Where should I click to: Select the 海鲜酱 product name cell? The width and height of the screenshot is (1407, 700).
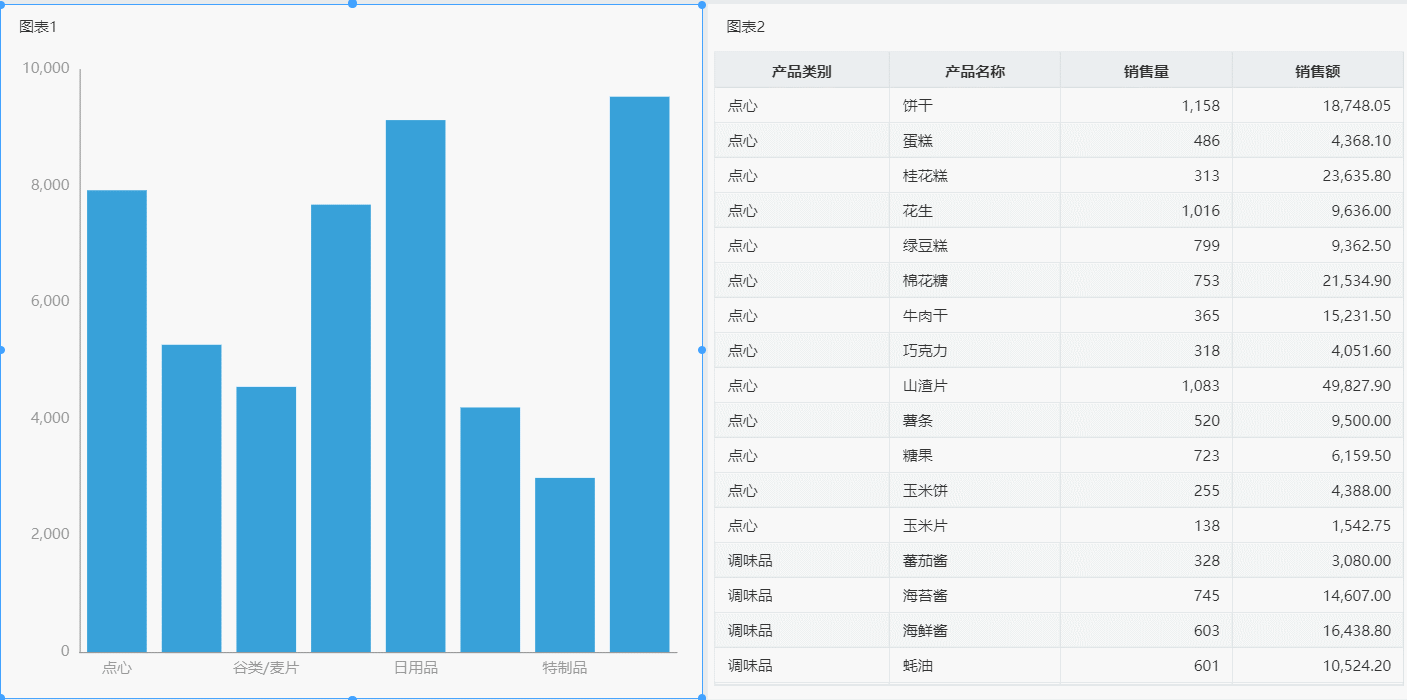pyautogui.click(x=975, y=630)
